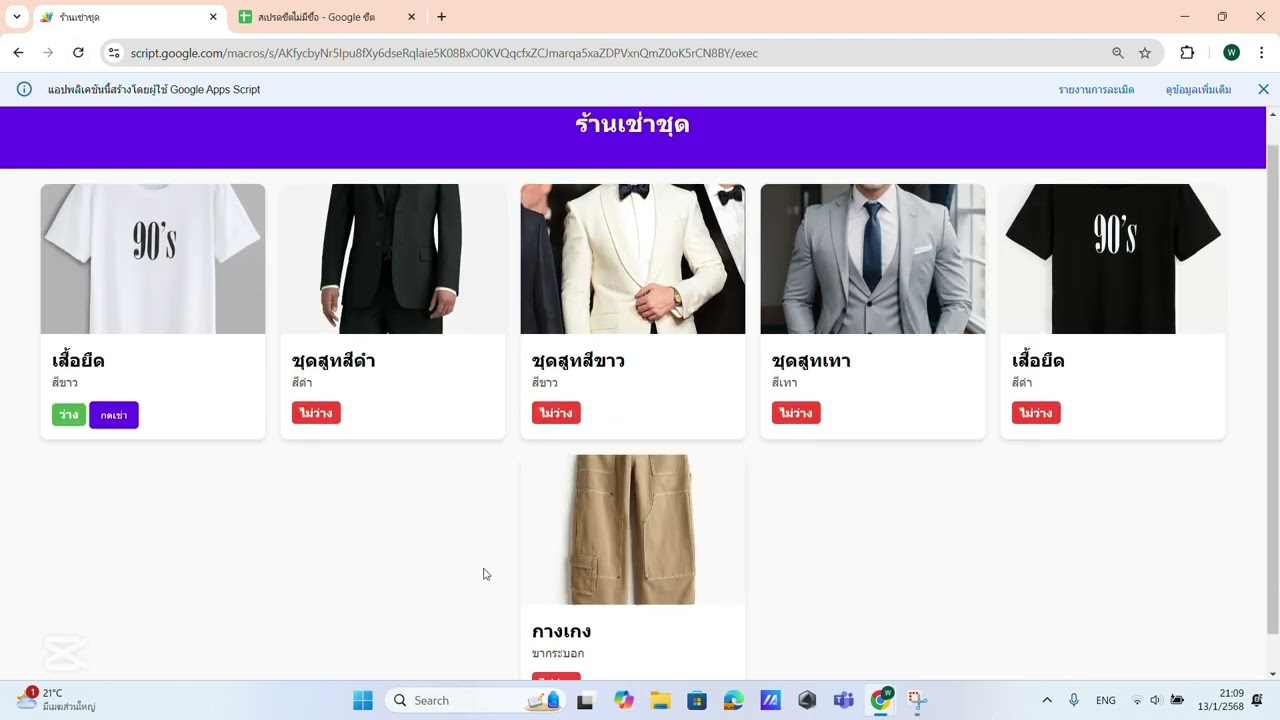1280x720 pixels.
Task: Open the Windows Start menu
Action: click(x=362, y=700)
